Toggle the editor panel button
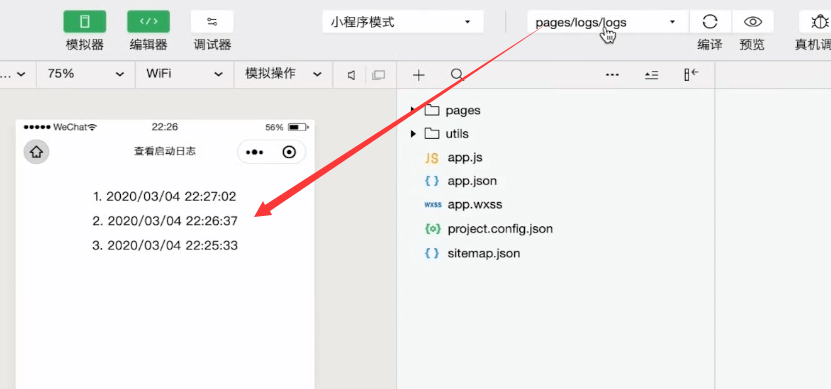This screenshot has width=831, height=389. pyautogui.click(x=148, y=22)
